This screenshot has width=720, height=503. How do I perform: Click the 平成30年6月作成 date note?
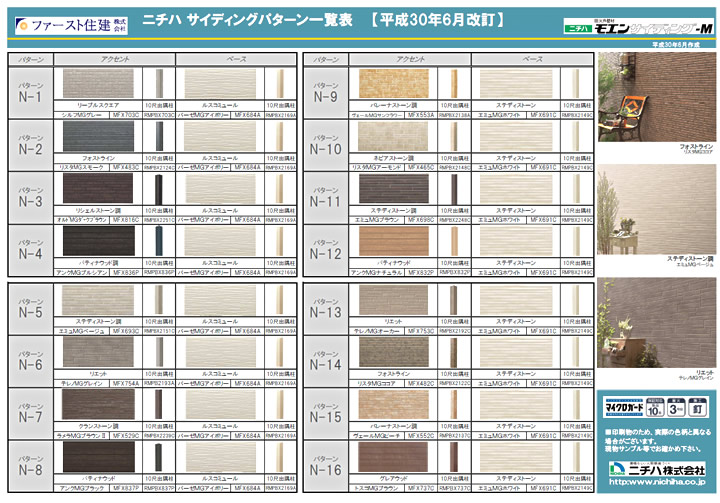click(x=676, y=45)
